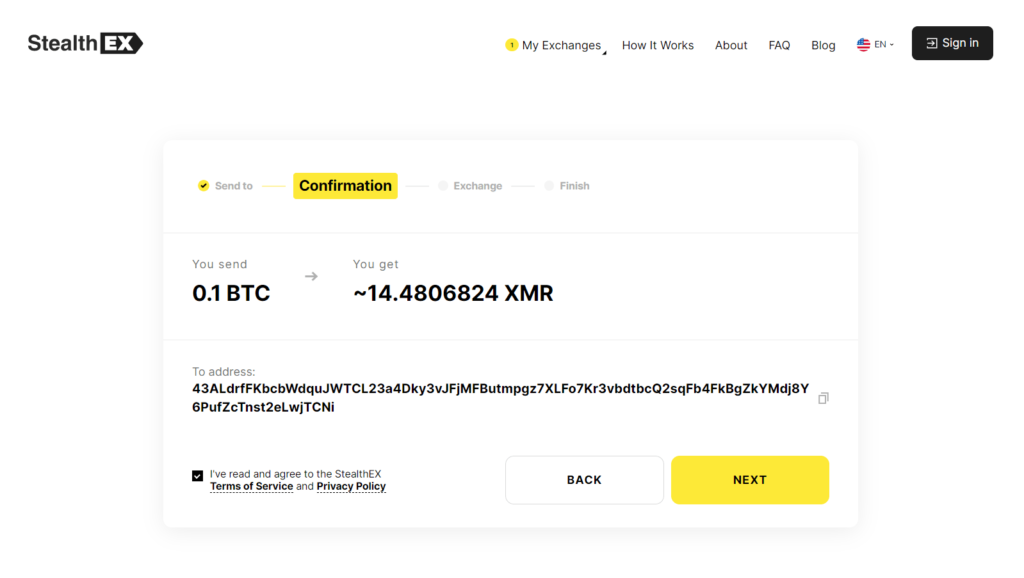Click the Exchange step circle indicator
1024x578 pixels.
click(x=443, y=186)
